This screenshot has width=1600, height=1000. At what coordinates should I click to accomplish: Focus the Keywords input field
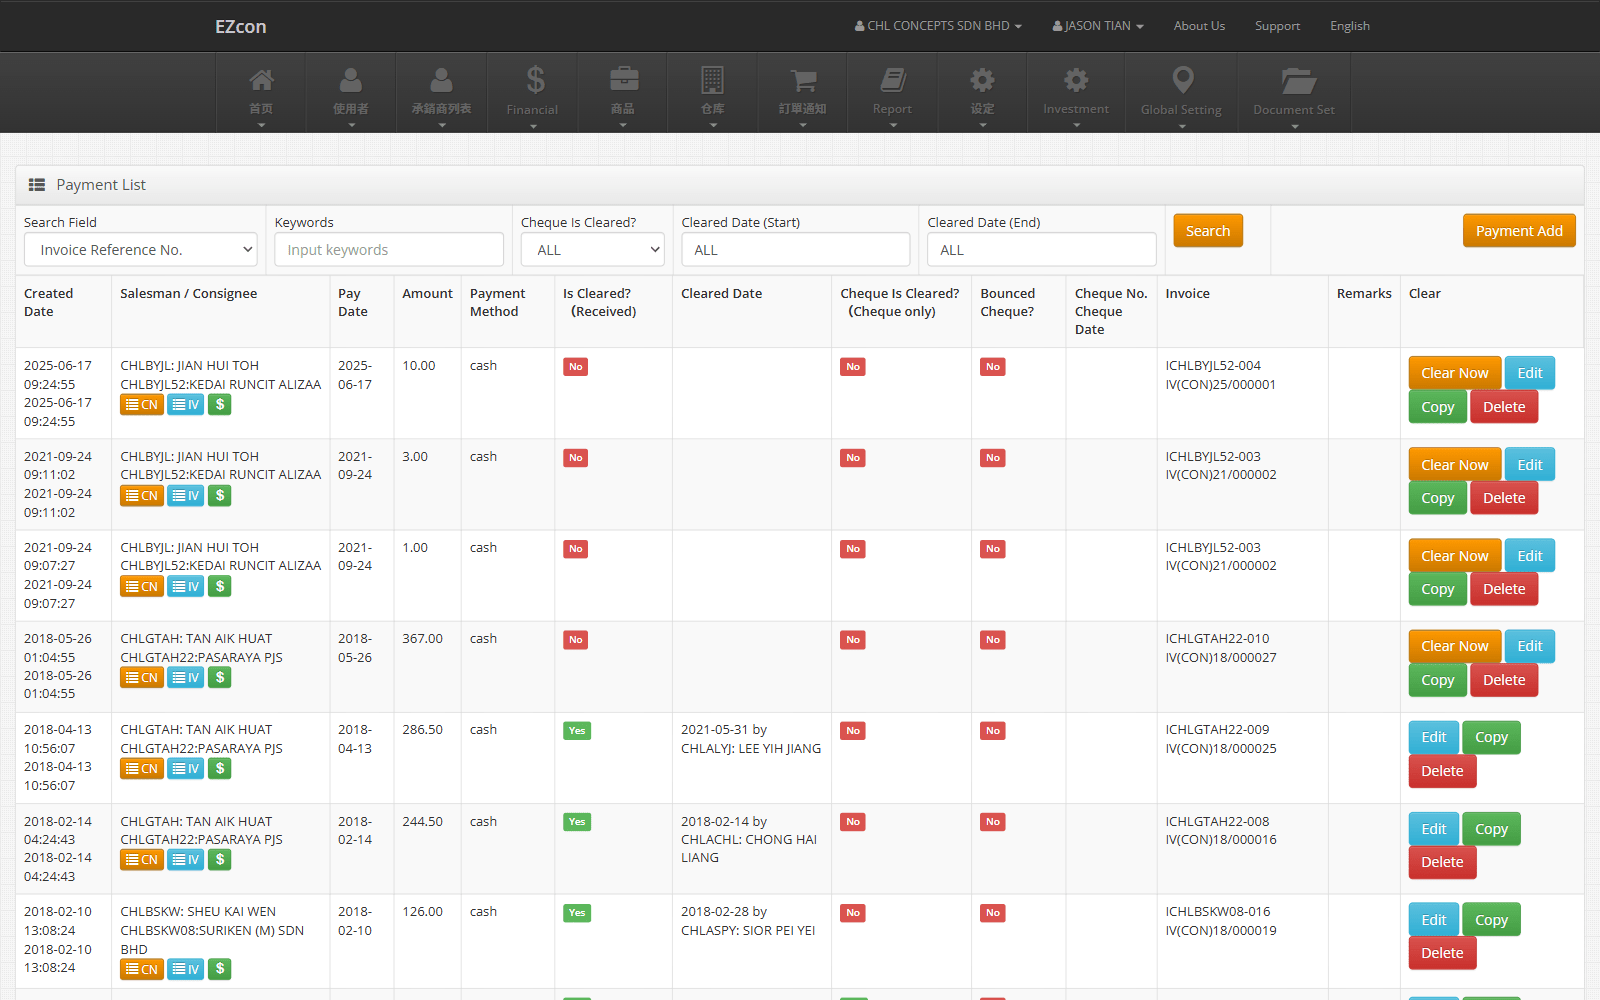[x=389, y=250]
